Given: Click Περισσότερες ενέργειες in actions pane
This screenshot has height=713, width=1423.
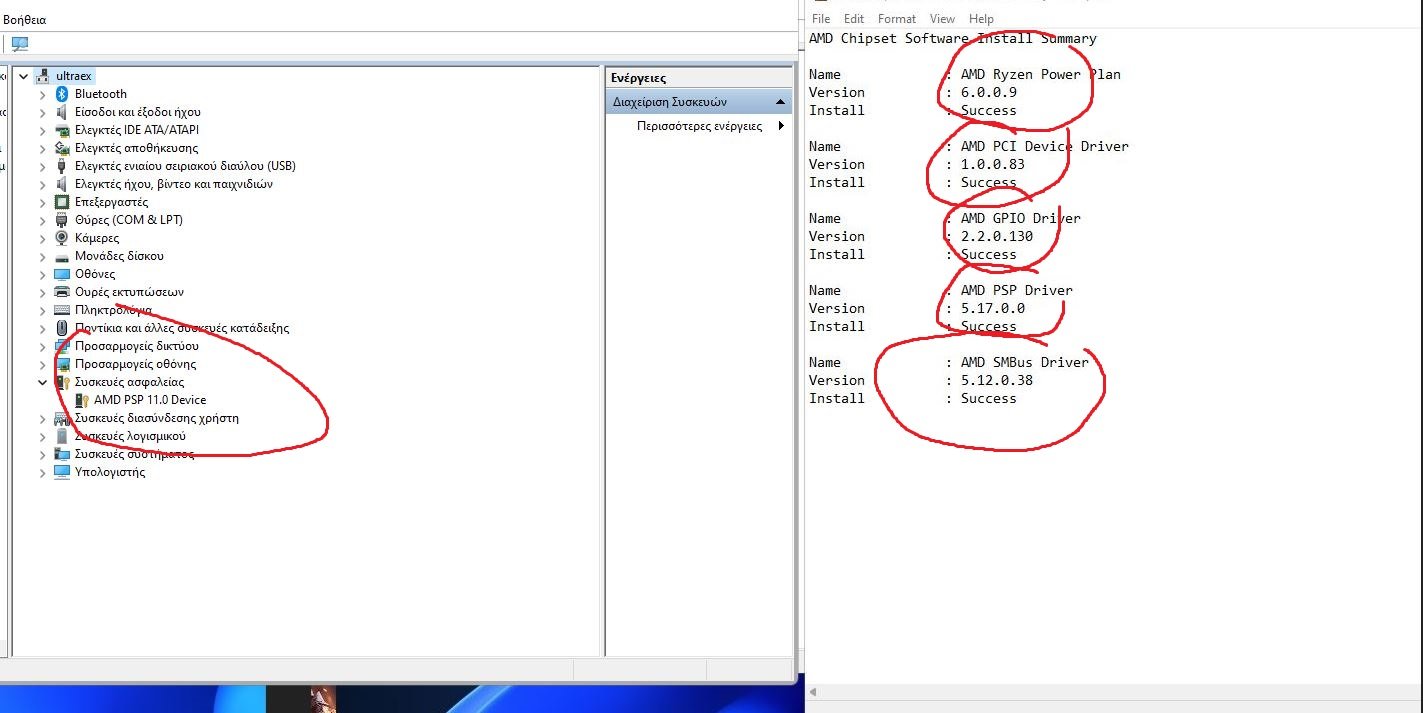Looking at the screenshot, I should pyautogui.click(x=699, y=126).
